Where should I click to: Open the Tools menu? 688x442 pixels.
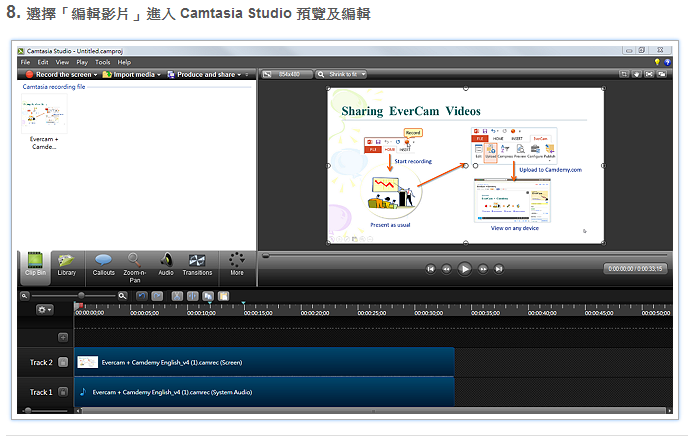(x=102, y=62)
